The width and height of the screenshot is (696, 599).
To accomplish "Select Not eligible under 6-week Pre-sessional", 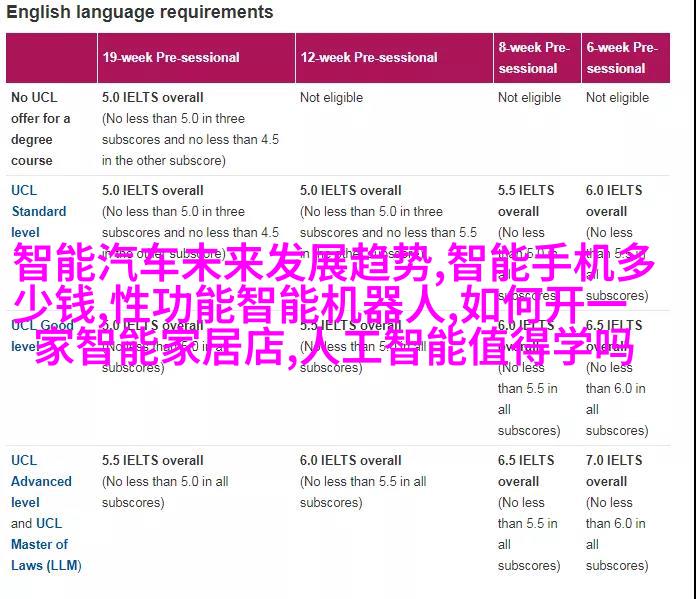I will [x=617, y=98].
